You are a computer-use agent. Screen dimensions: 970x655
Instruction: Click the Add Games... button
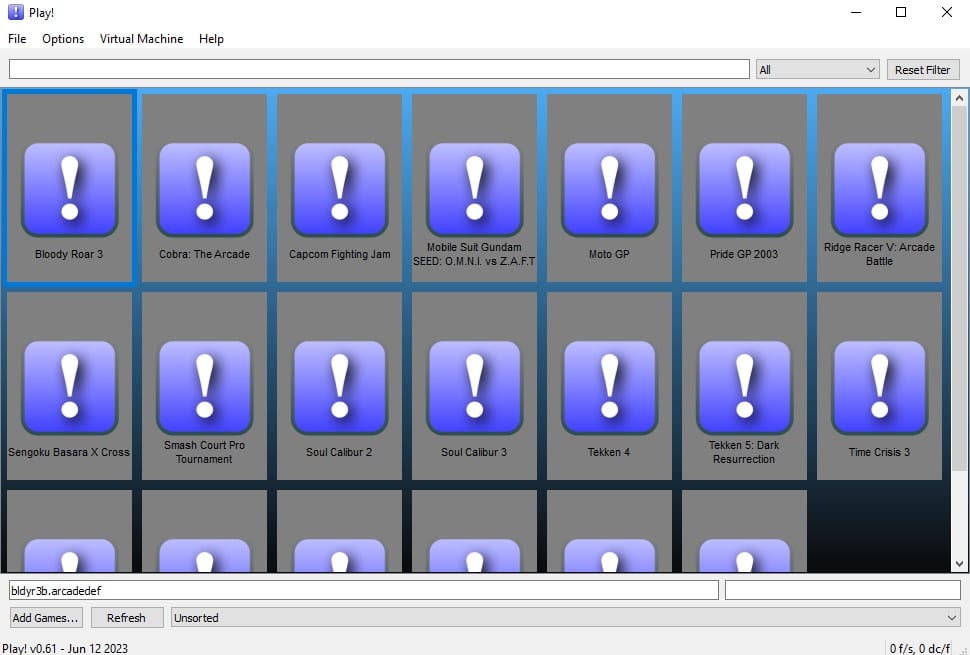[x=46, y=617]
